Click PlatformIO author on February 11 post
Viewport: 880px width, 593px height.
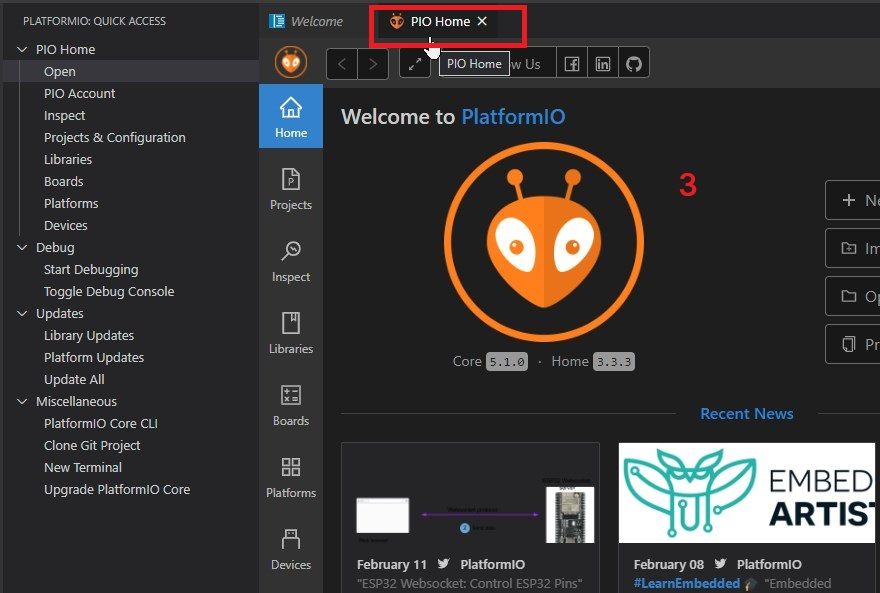[x=492, y=564]
